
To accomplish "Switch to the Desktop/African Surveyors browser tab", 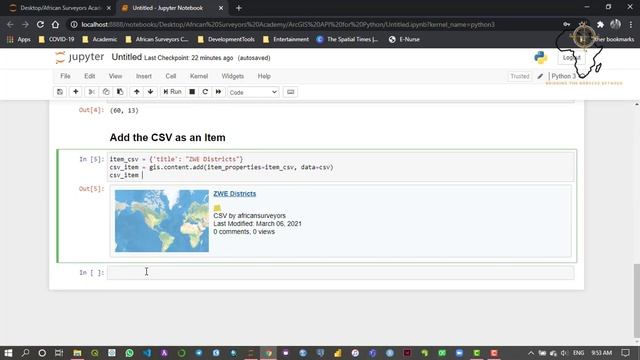I will [x=60, y=8].
